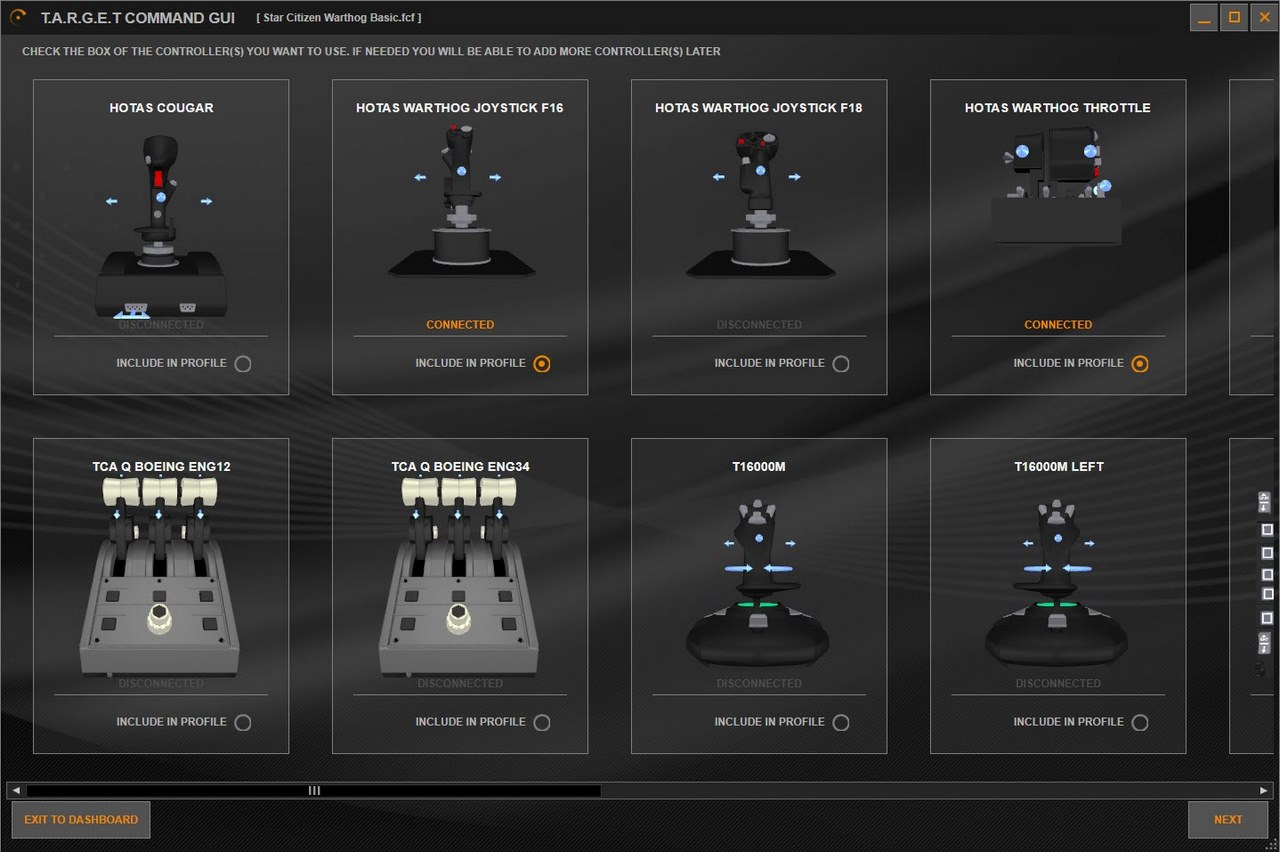1280x852 pixels.
Task: Maximize the T.A.R.G.E.T window
Action: coord(1235,18)
